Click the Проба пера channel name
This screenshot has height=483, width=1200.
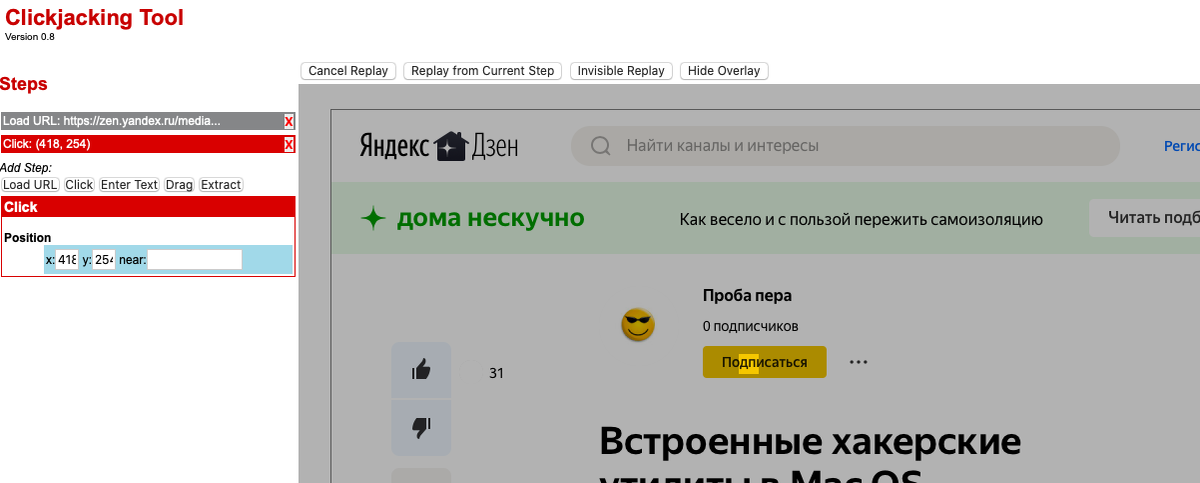click(747, 295)
